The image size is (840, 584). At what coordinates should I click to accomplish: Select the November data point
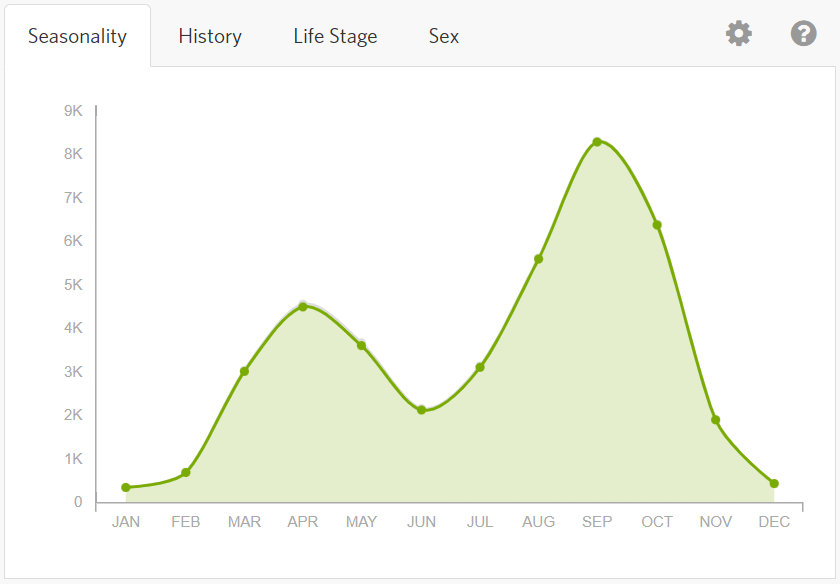pos(715,420)
